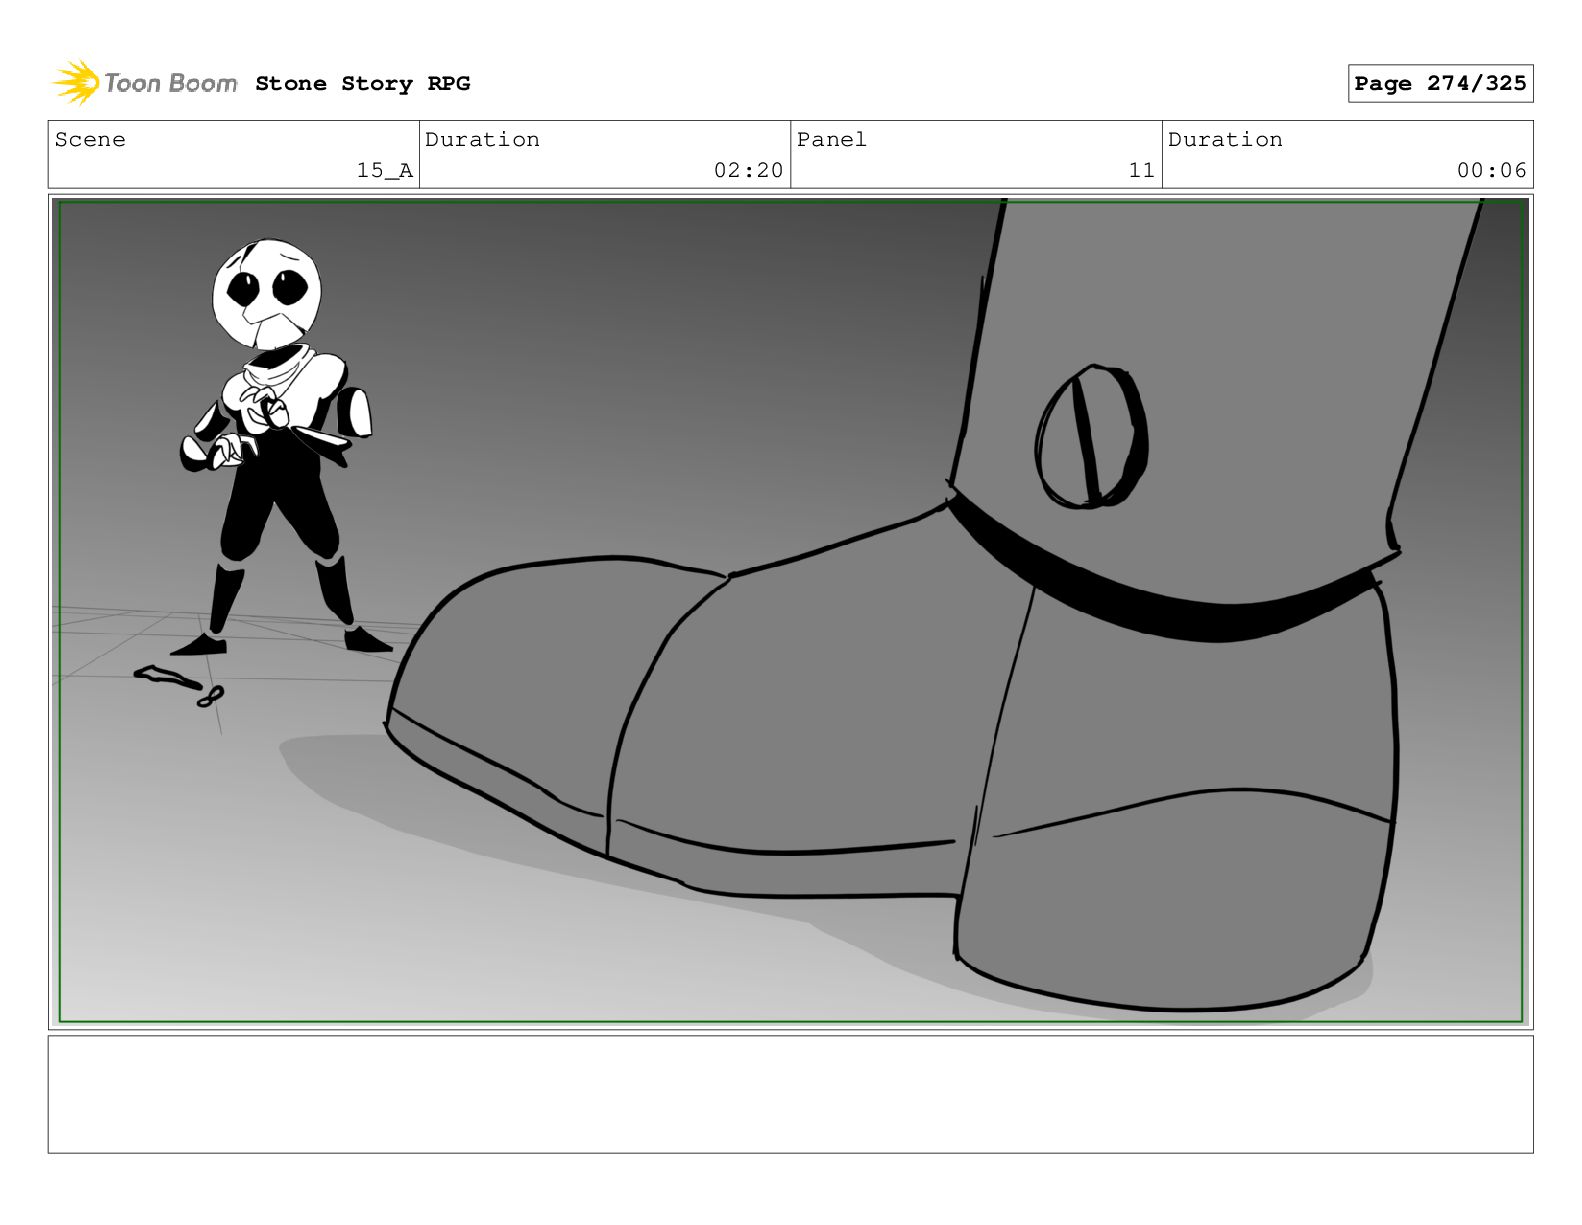This screenshot has width=1582, height=1225.
Task: Click the empty notes box below panel
Action: pos(790,1094)
